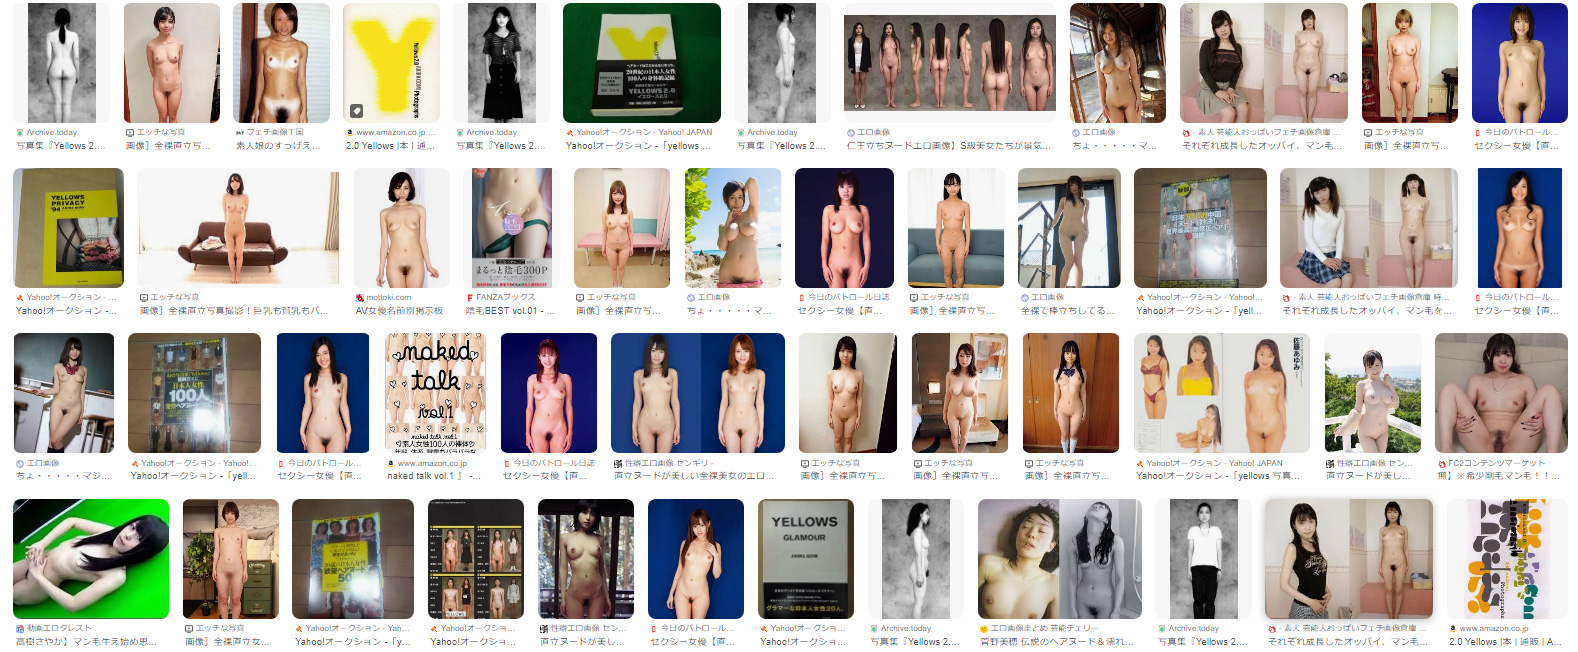Image resolution: width=1578 pixels, height=652 pixels.
Task: Open the Yellows Glamour book cover thumbnail
Action: click(806, 559)
